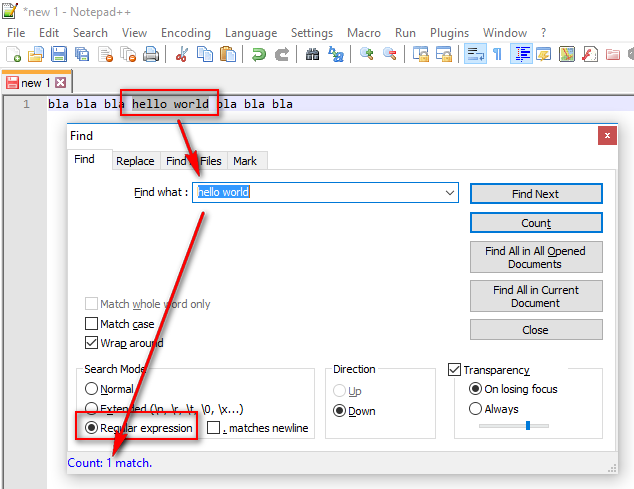Select Extended search mode radio button
The height and width of the screenshot is (489, 634).
(x=91, y=408)
